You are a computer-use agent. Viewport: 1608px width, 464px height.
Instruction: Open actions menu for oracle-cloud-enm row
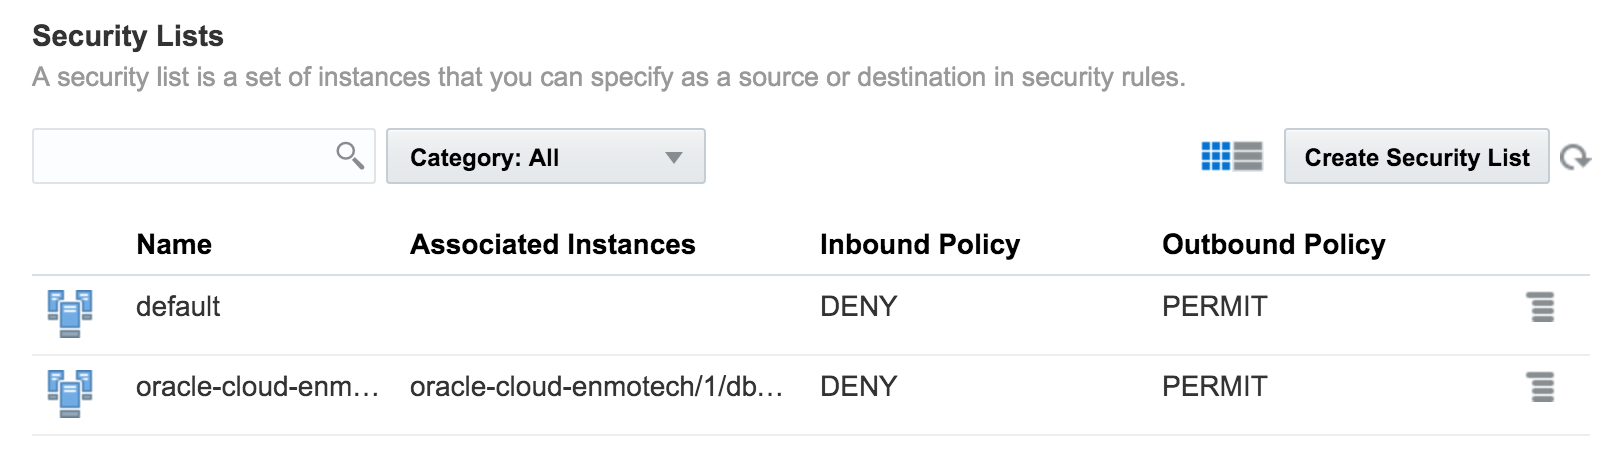(1542, 387)
